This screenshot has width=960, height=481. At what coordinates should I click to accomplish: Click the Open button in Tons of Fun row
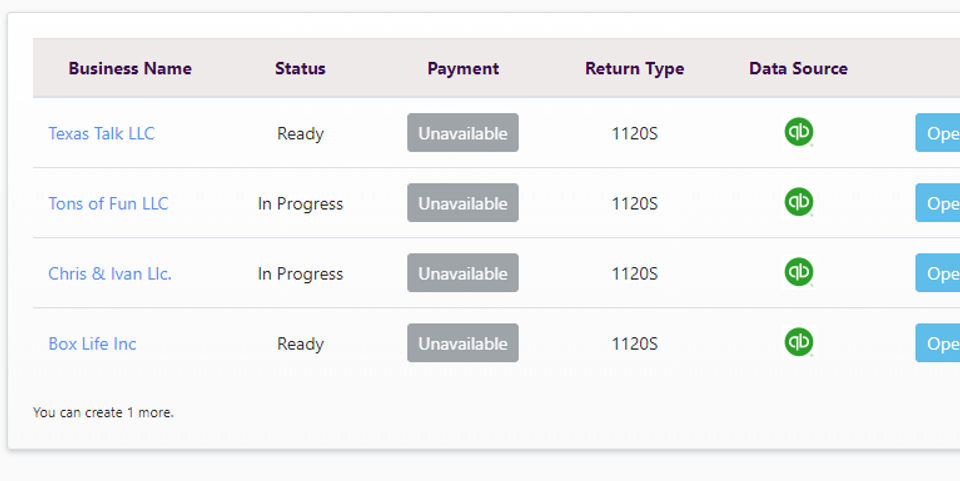point(938,203)
